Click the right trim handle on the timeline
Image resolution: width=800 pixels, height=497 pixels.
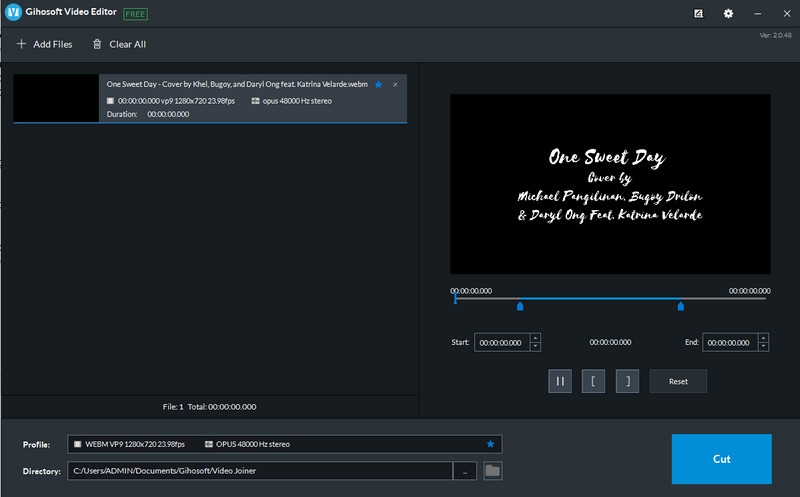tap(681, 307)
